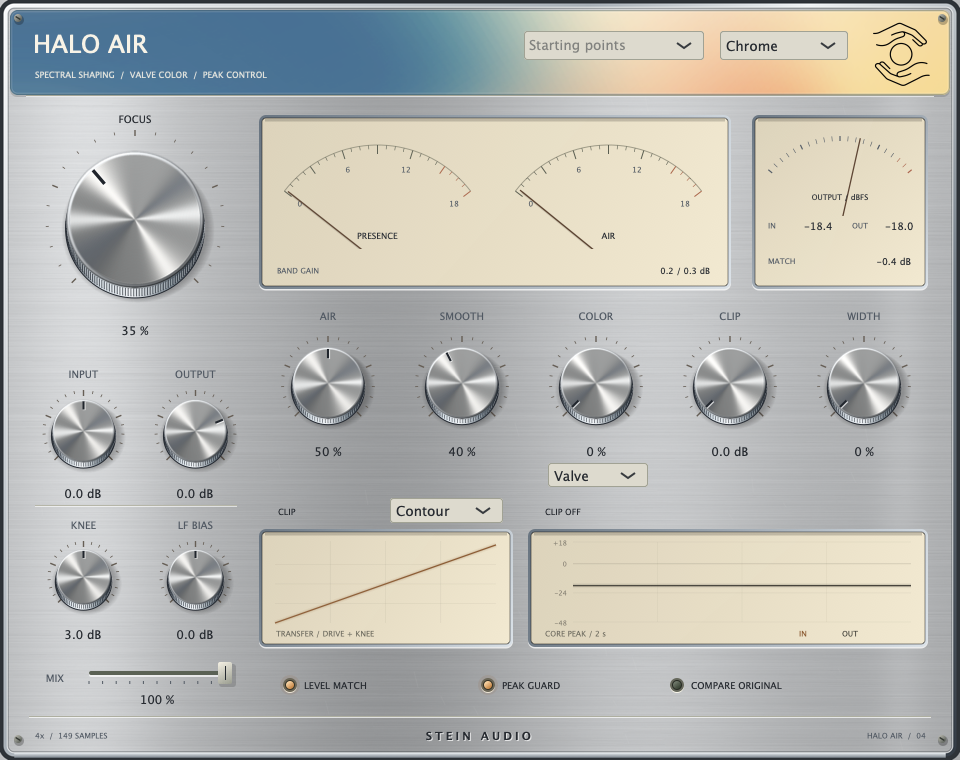The height and width of the screenshot is (760, 960).
Task: Click the FOCUS value 35 %
Action: (x=135, y=331)
